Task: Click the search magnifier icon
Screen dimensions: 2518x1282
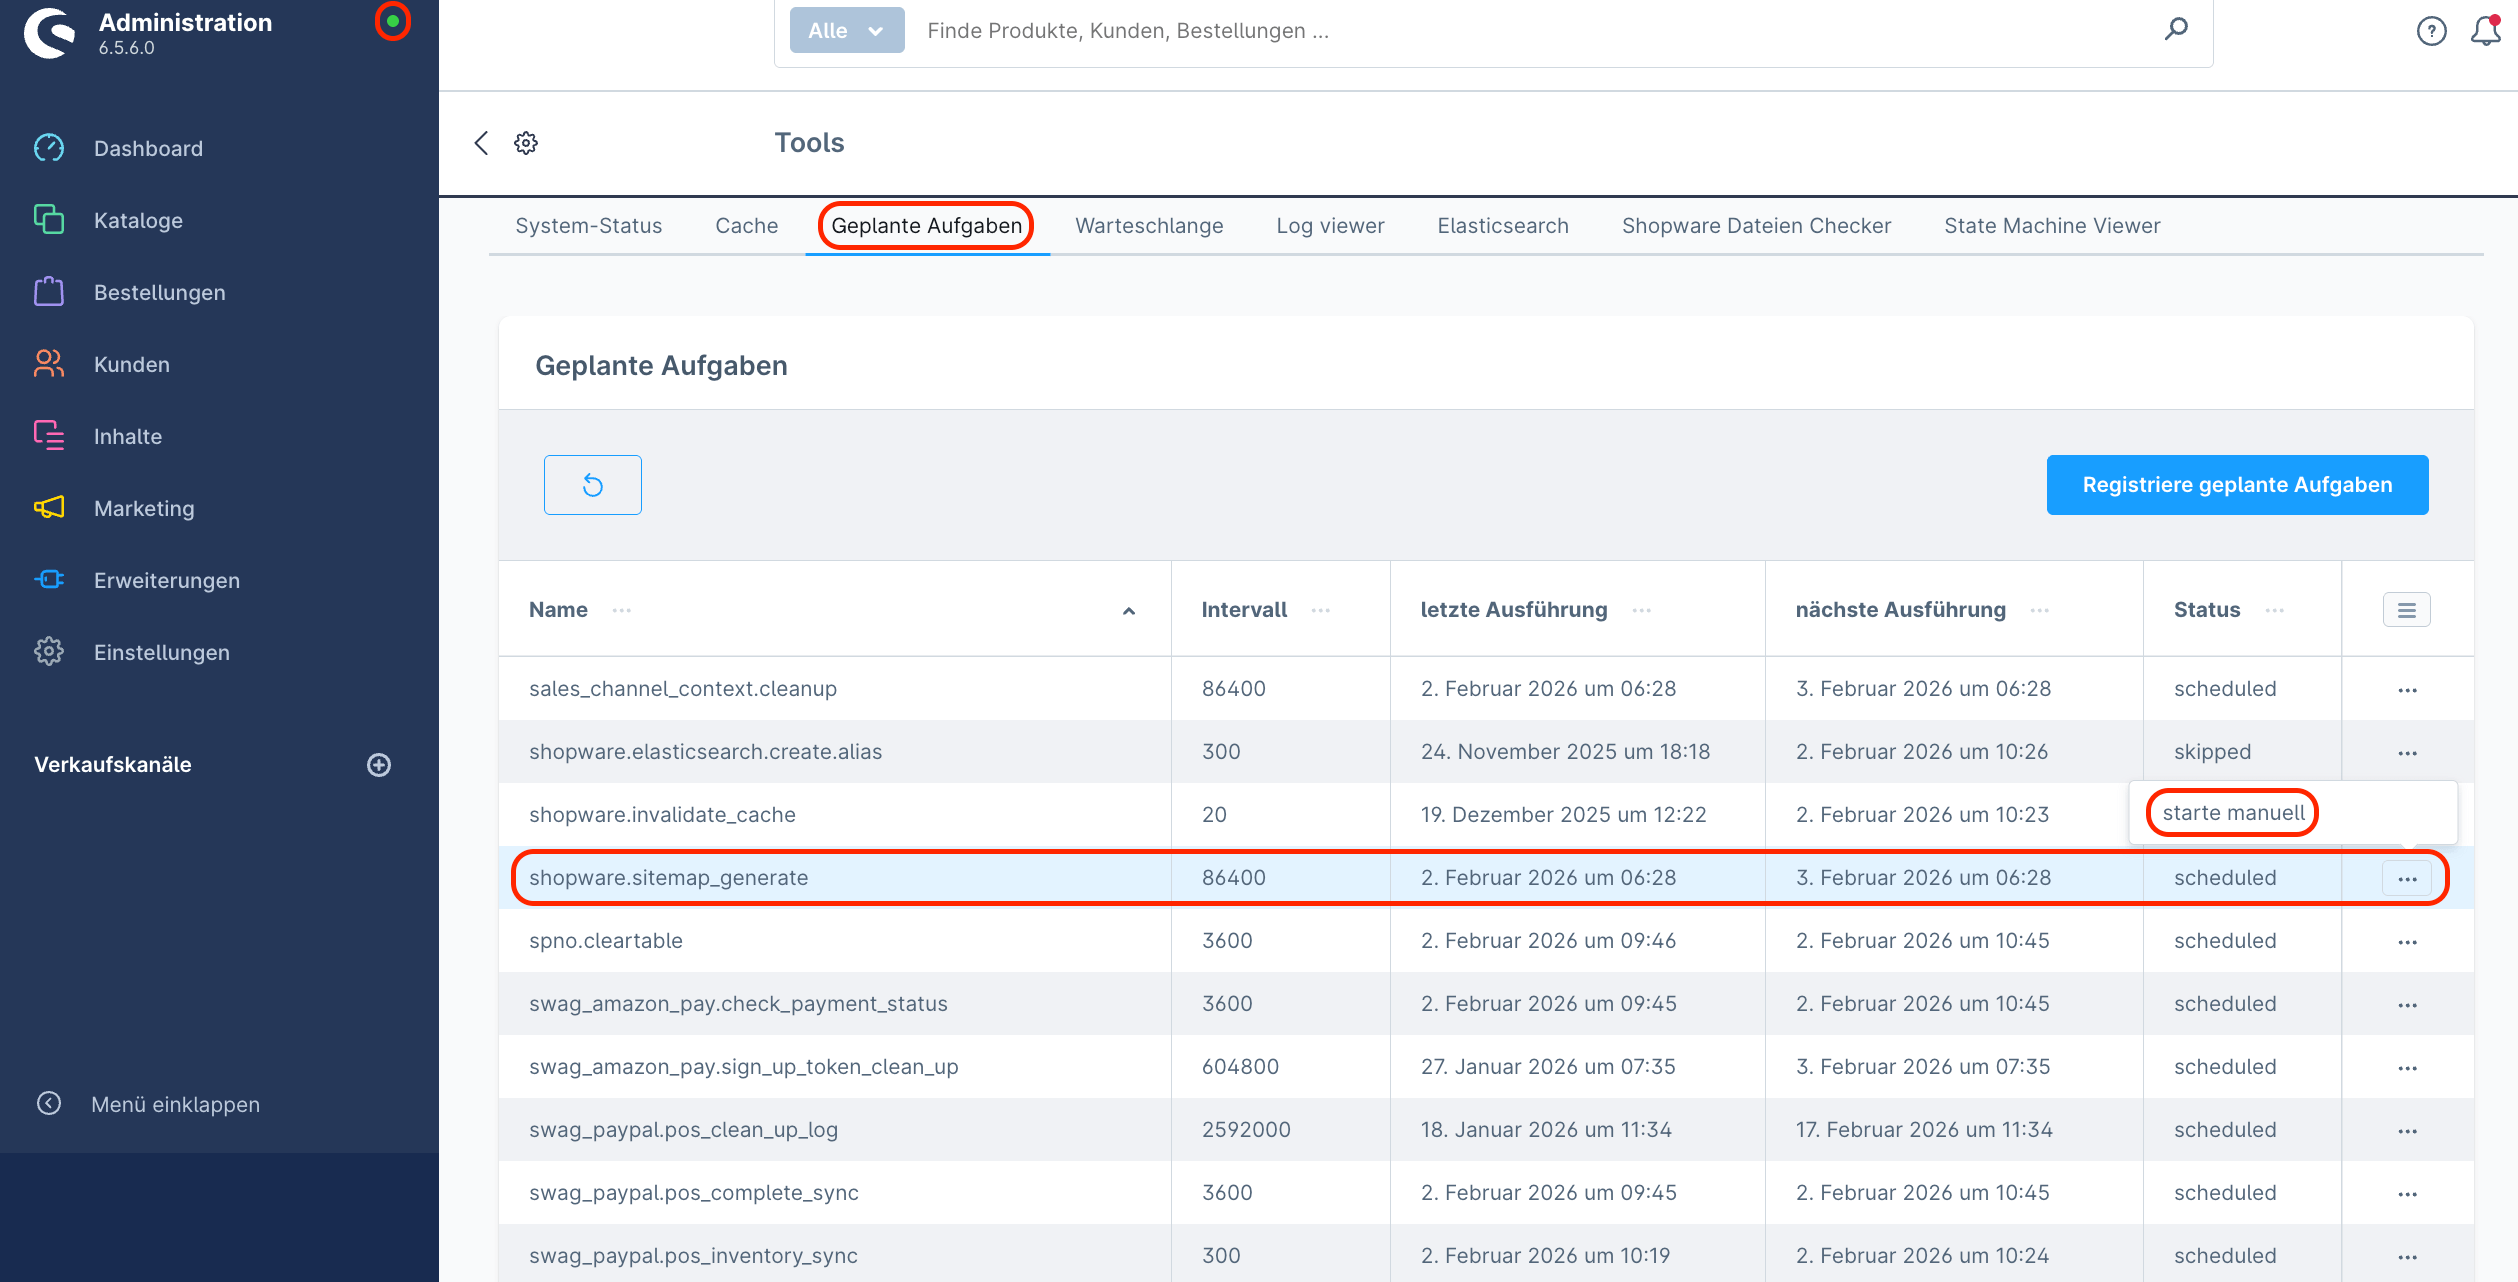Action: click(x=2176, y=30)
